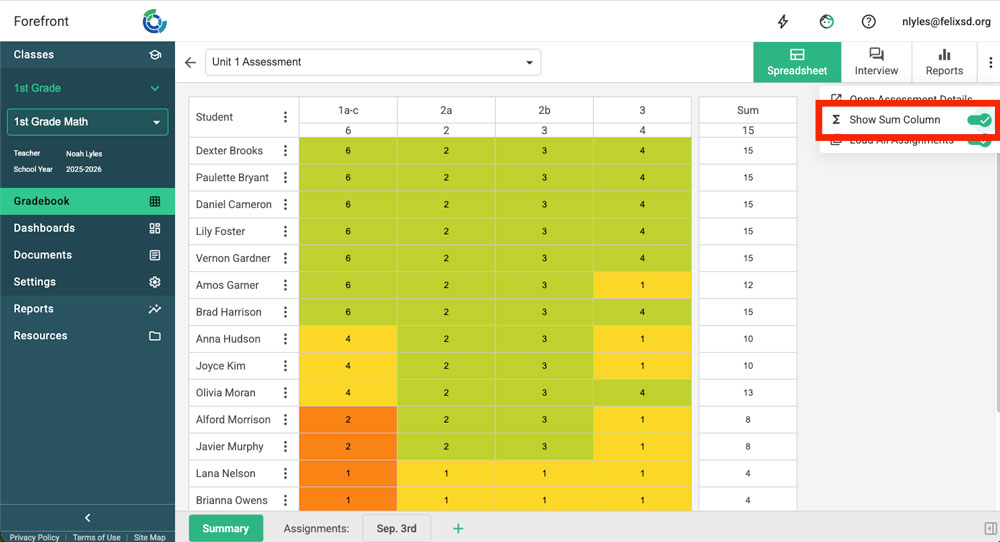Image resolution: width=1000 pixels, height=542 pixels.
Task: Click the face avatar icon in header
Action: tap(826, 21)
